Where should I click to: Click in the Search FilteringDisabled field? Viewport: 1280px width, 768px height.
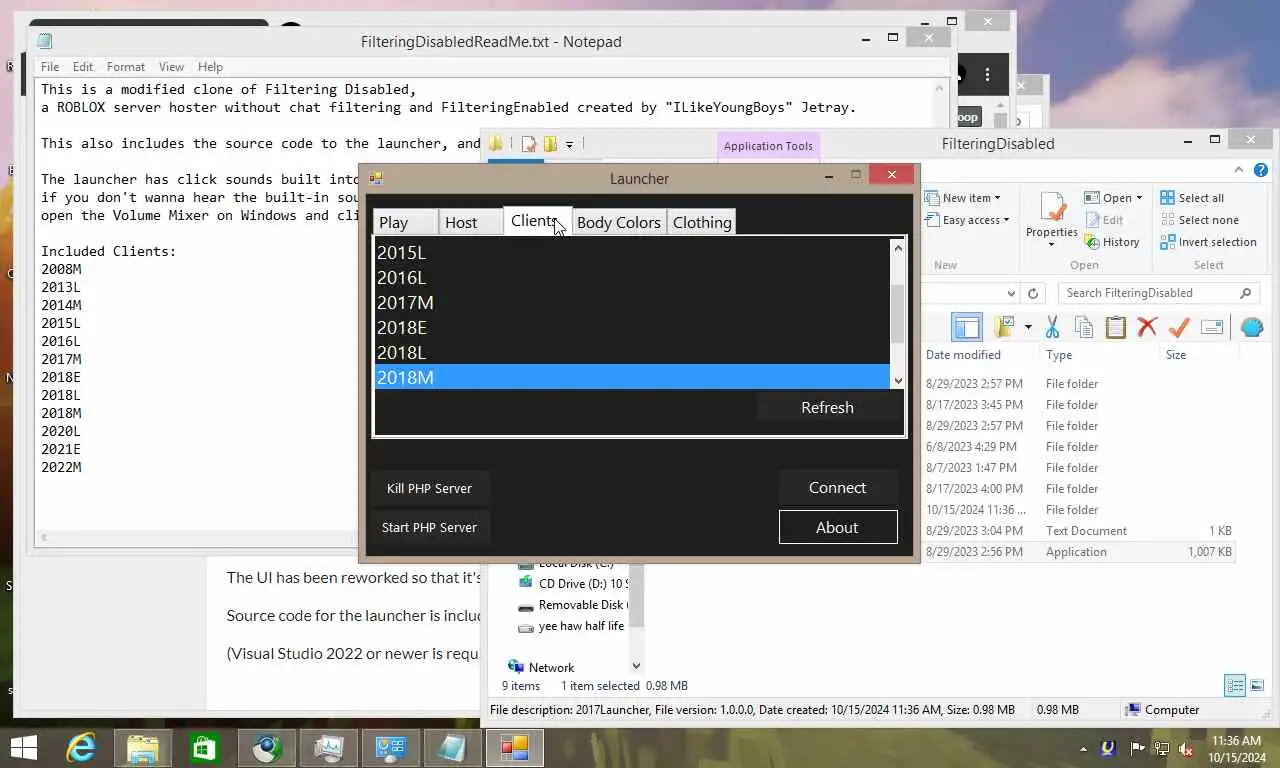tap(1148, 293)
